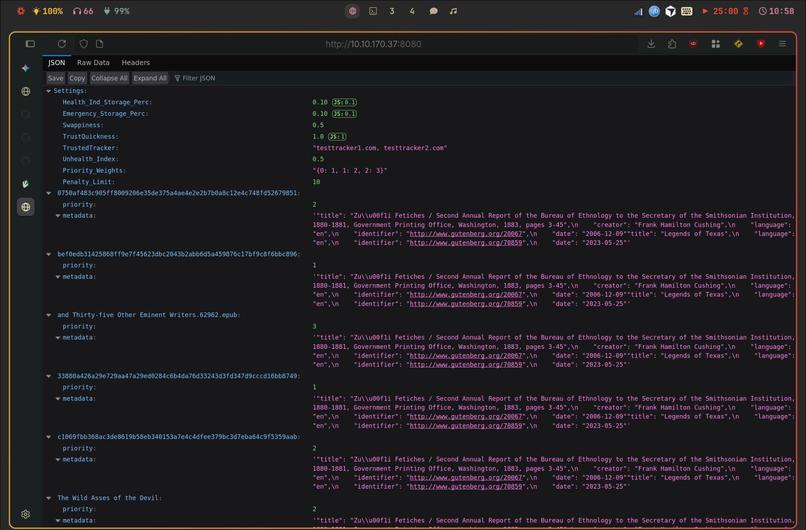Open gutenberg.org/70859 link under the c1069fbb368ac entry
This screenshot has width=806, height=530.
pyautogui.click(x=467, y=487)
